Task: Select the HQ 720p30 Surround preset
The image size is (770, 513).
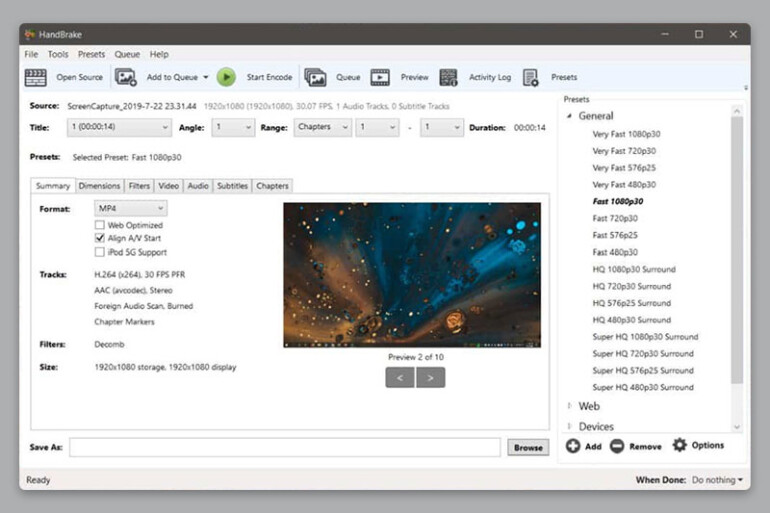Action: (632, 286)
